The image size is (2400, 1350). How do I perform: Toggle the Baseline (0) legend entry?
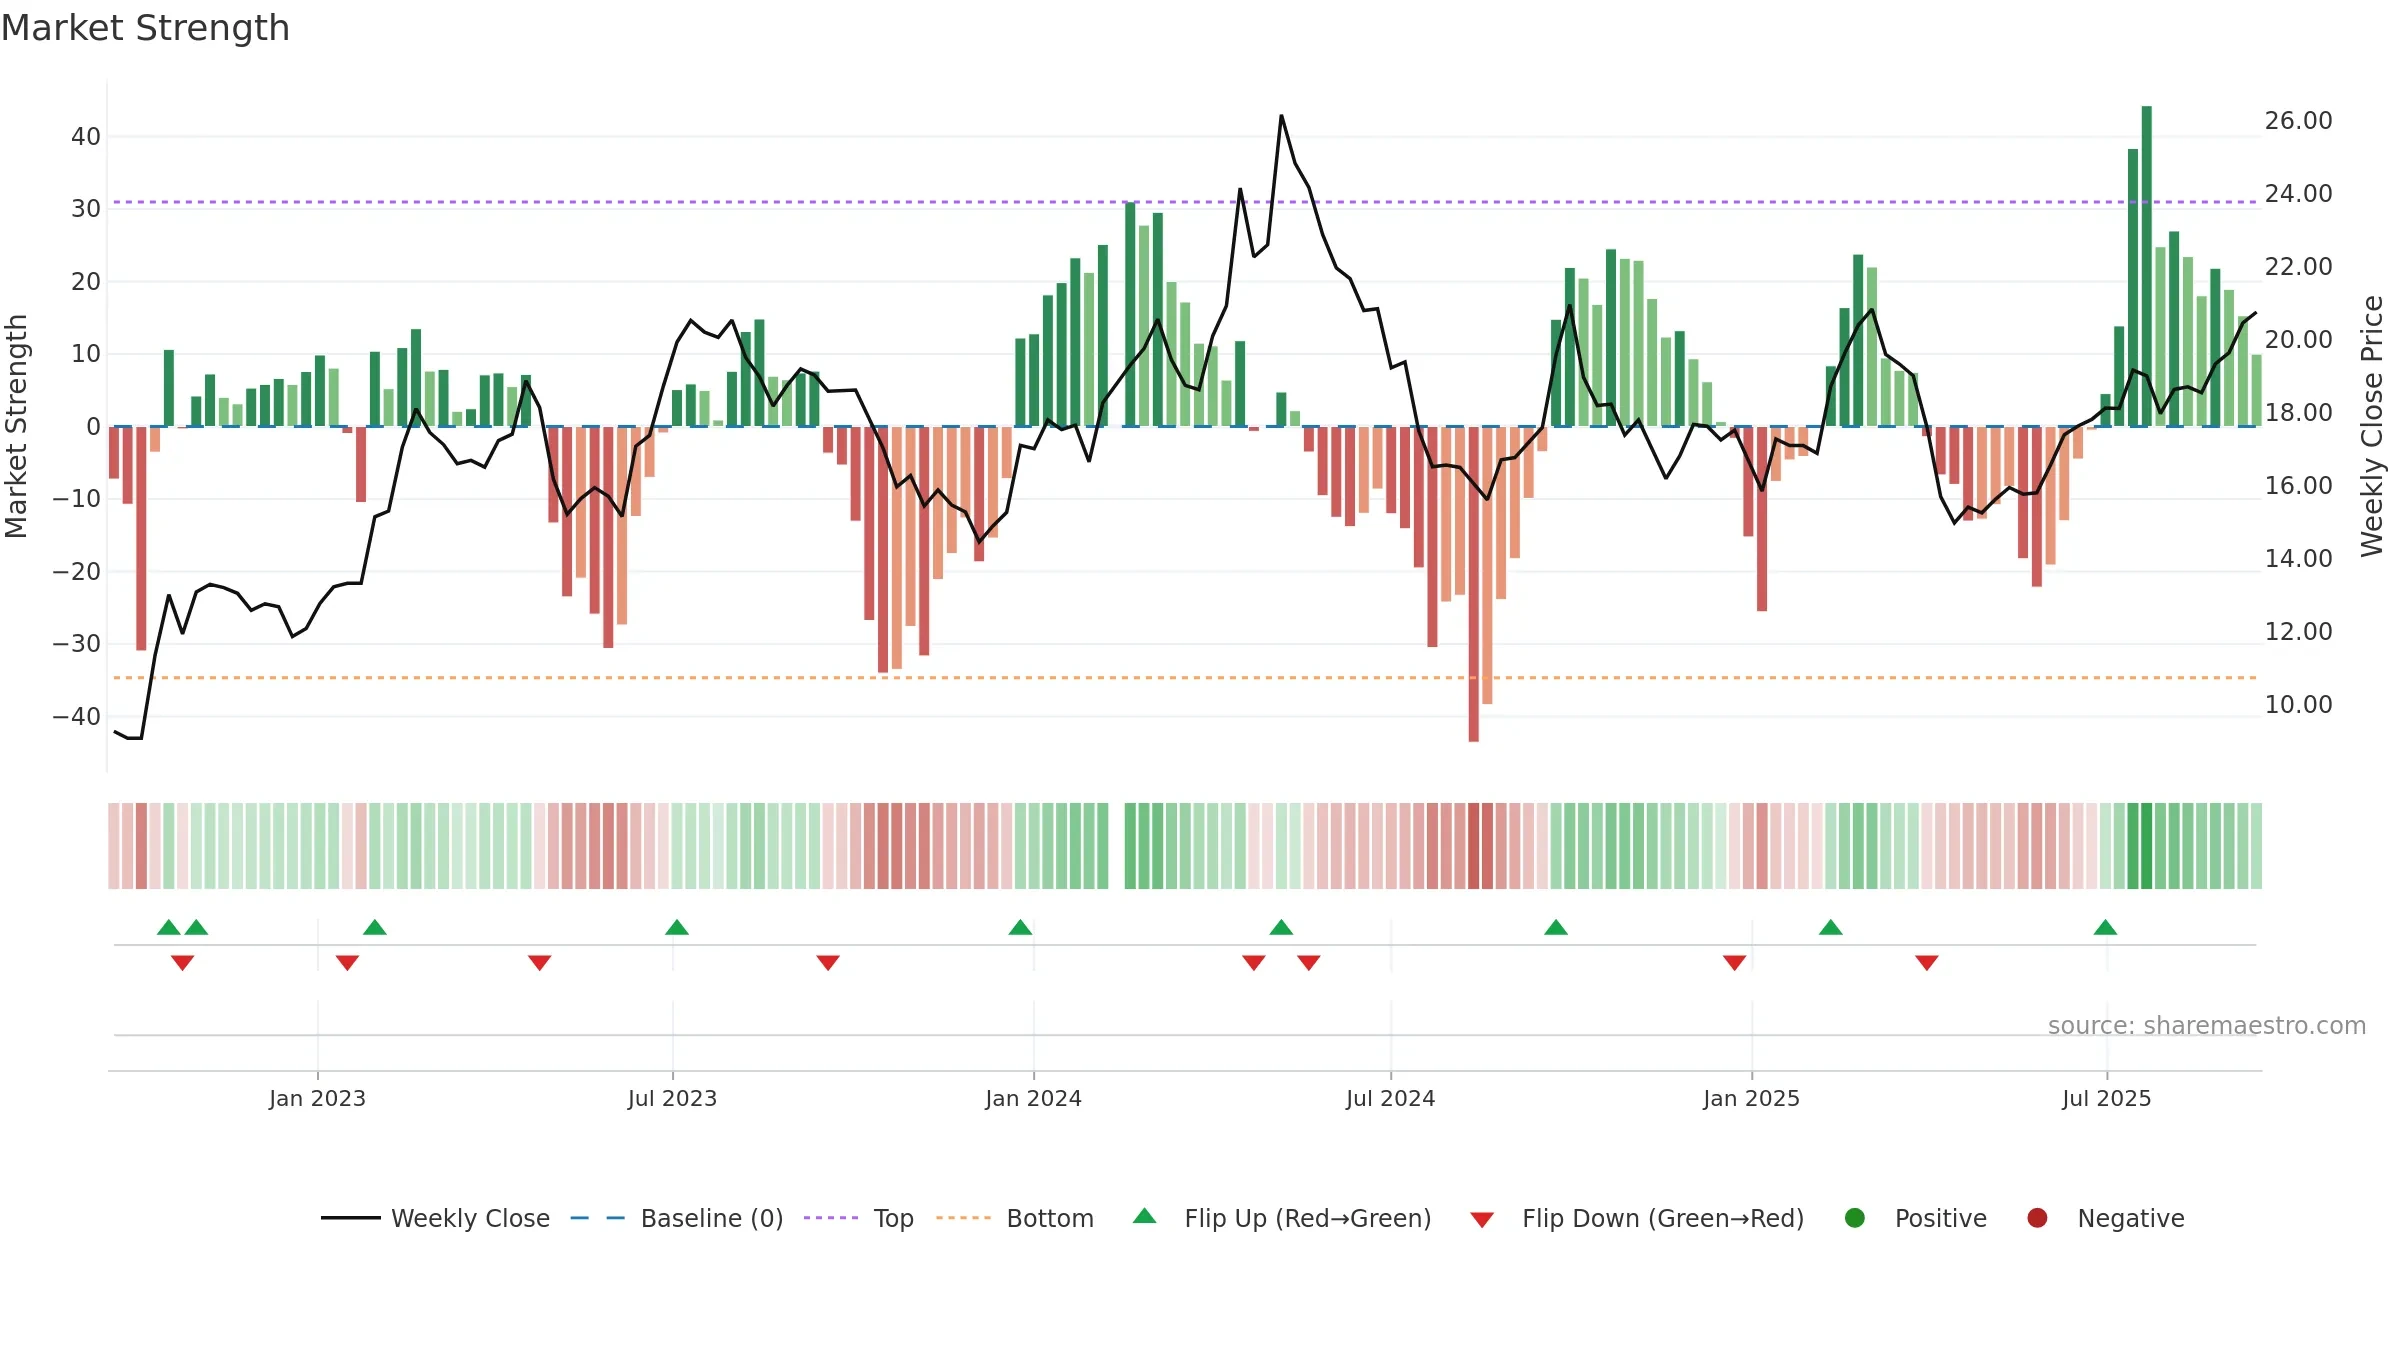coord(677,1218)
